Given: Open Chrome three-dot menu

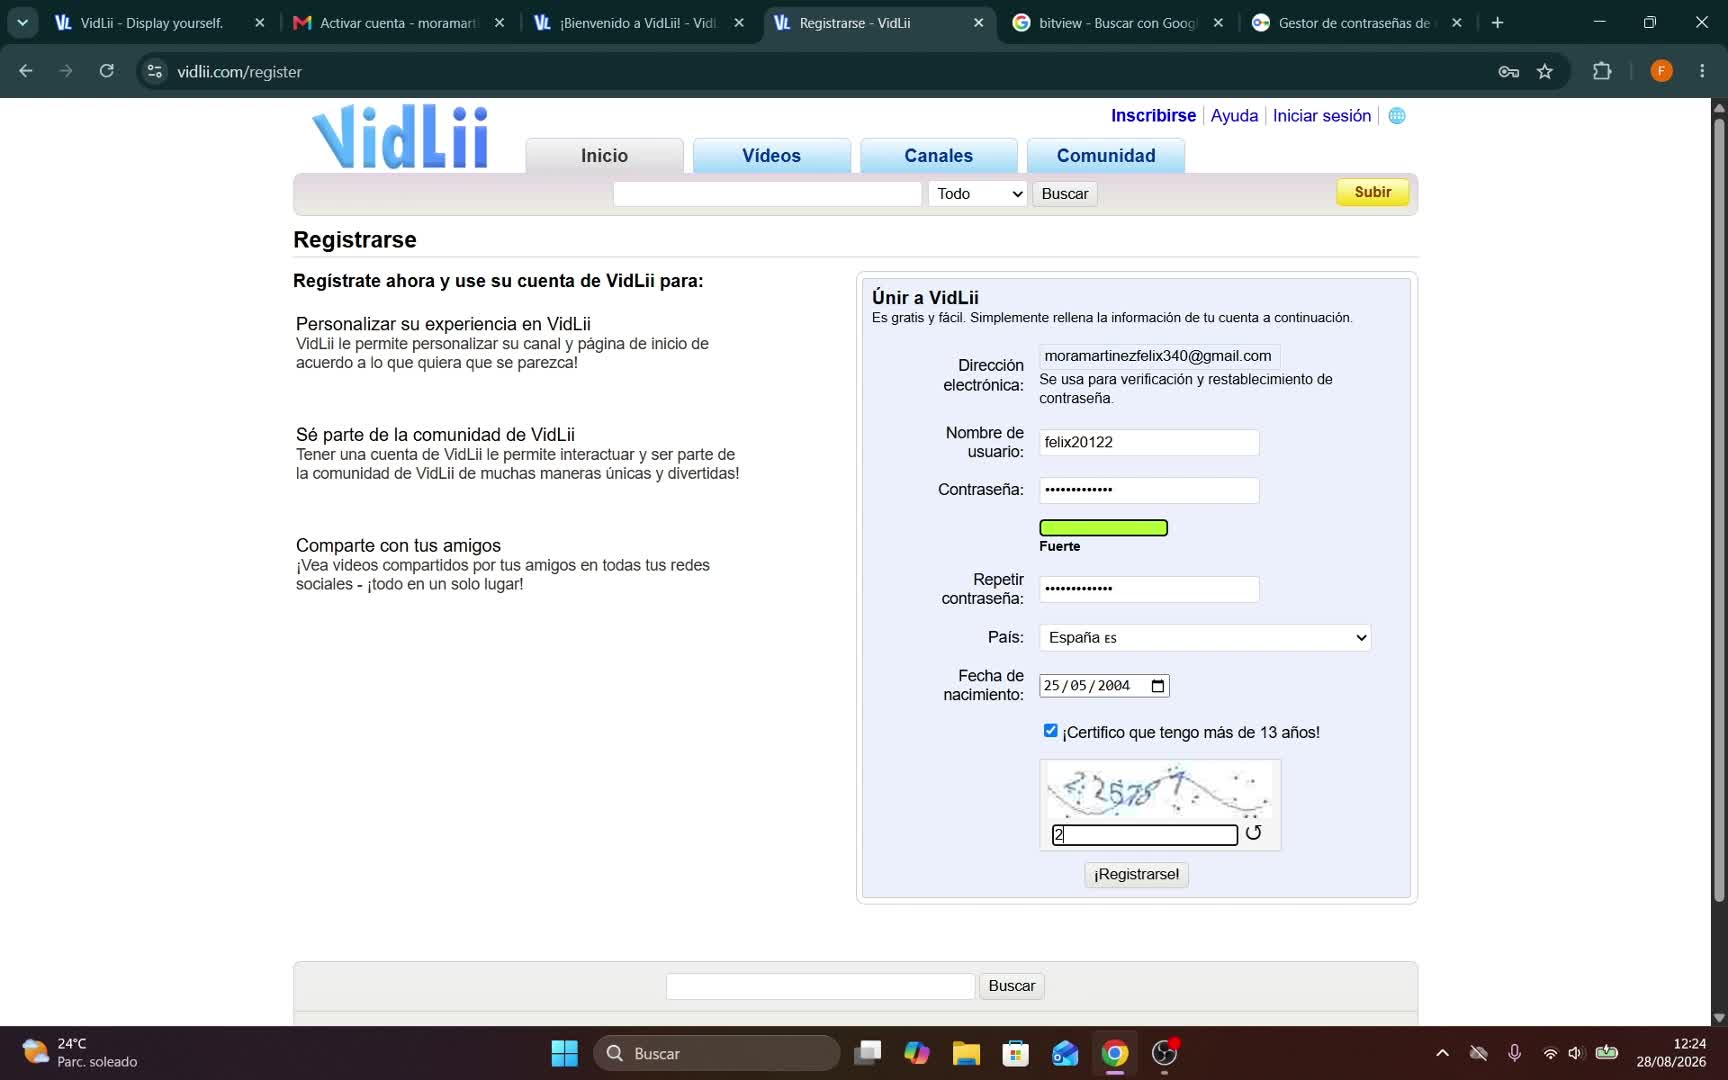Looking at the screenshot, I should (x=1702, y=71).
